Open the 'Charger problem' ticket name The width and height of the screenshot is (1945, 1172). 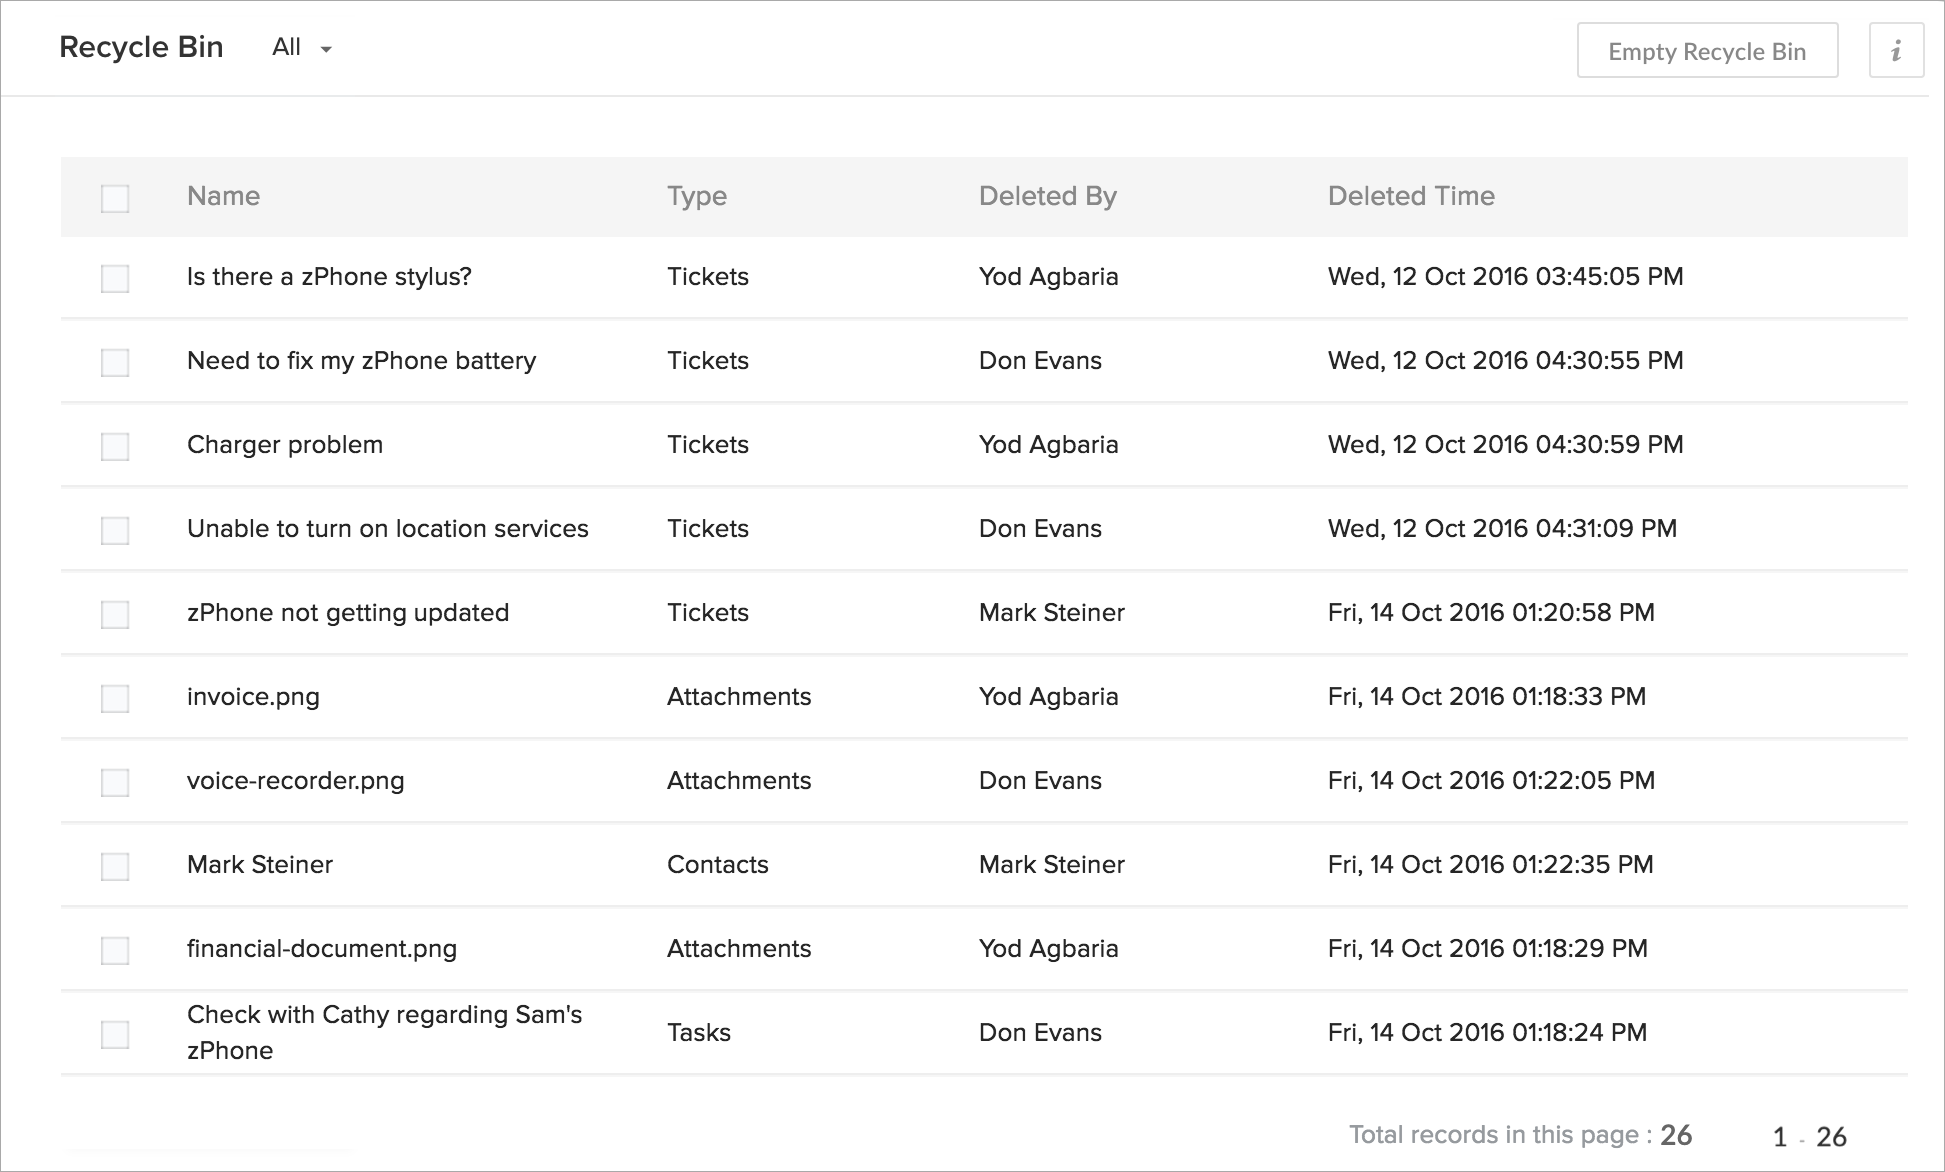pos(284,445)
